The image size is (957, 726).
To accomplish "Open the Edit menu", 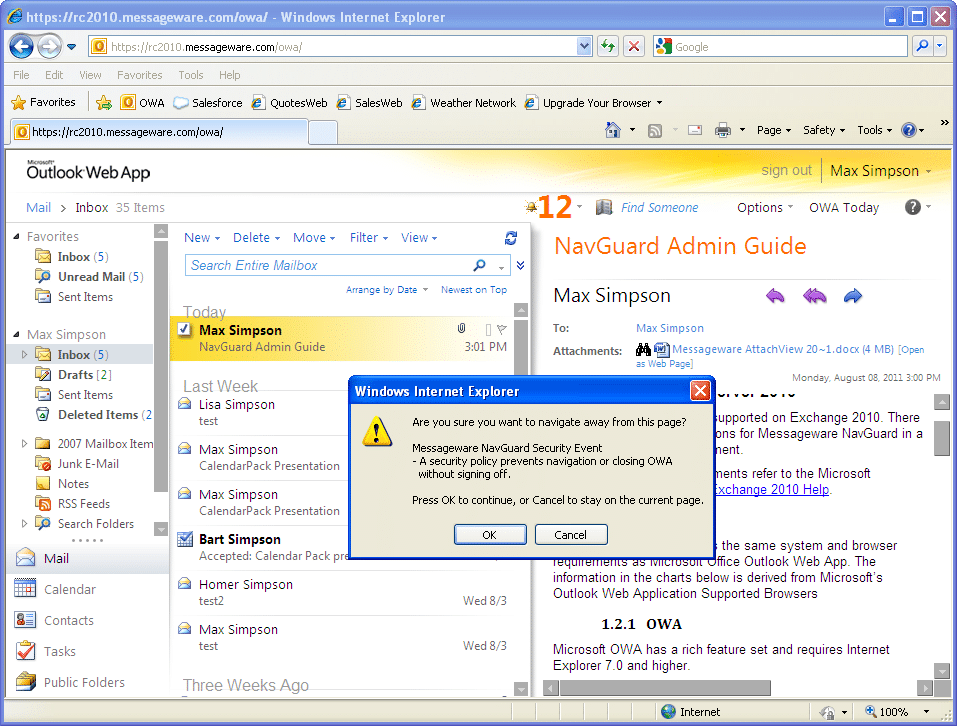I will tap(54, 75).
